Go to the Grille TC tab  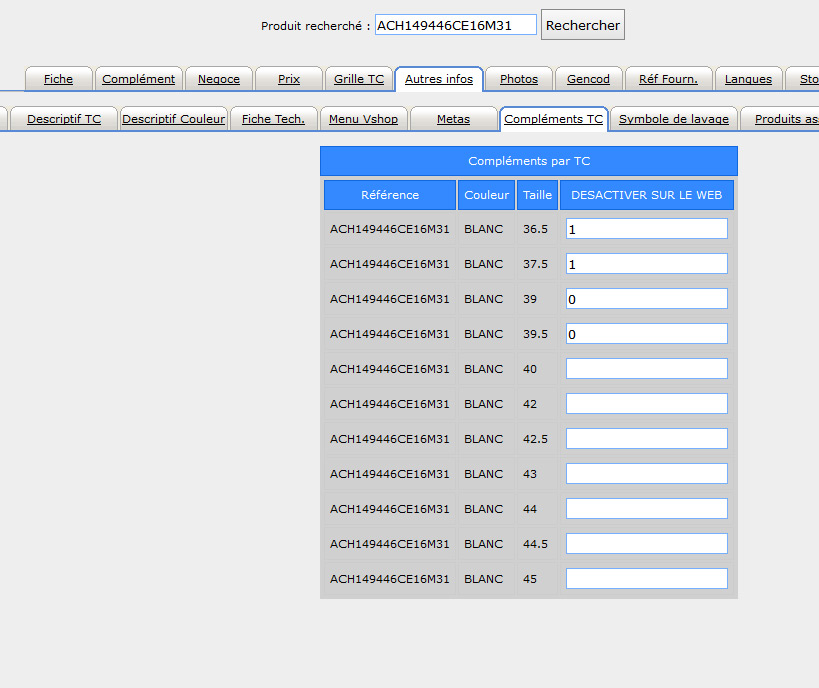358,79
